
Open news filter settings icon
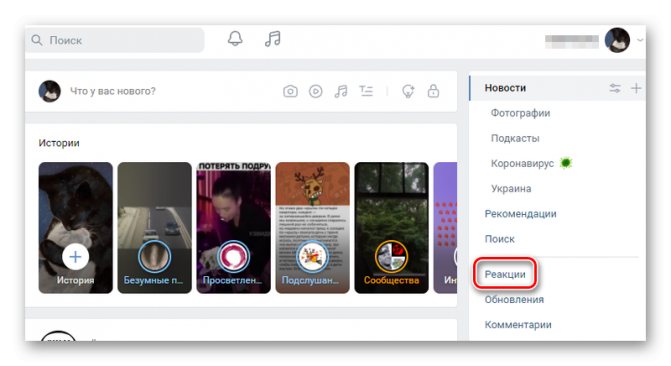click(615, 88)
